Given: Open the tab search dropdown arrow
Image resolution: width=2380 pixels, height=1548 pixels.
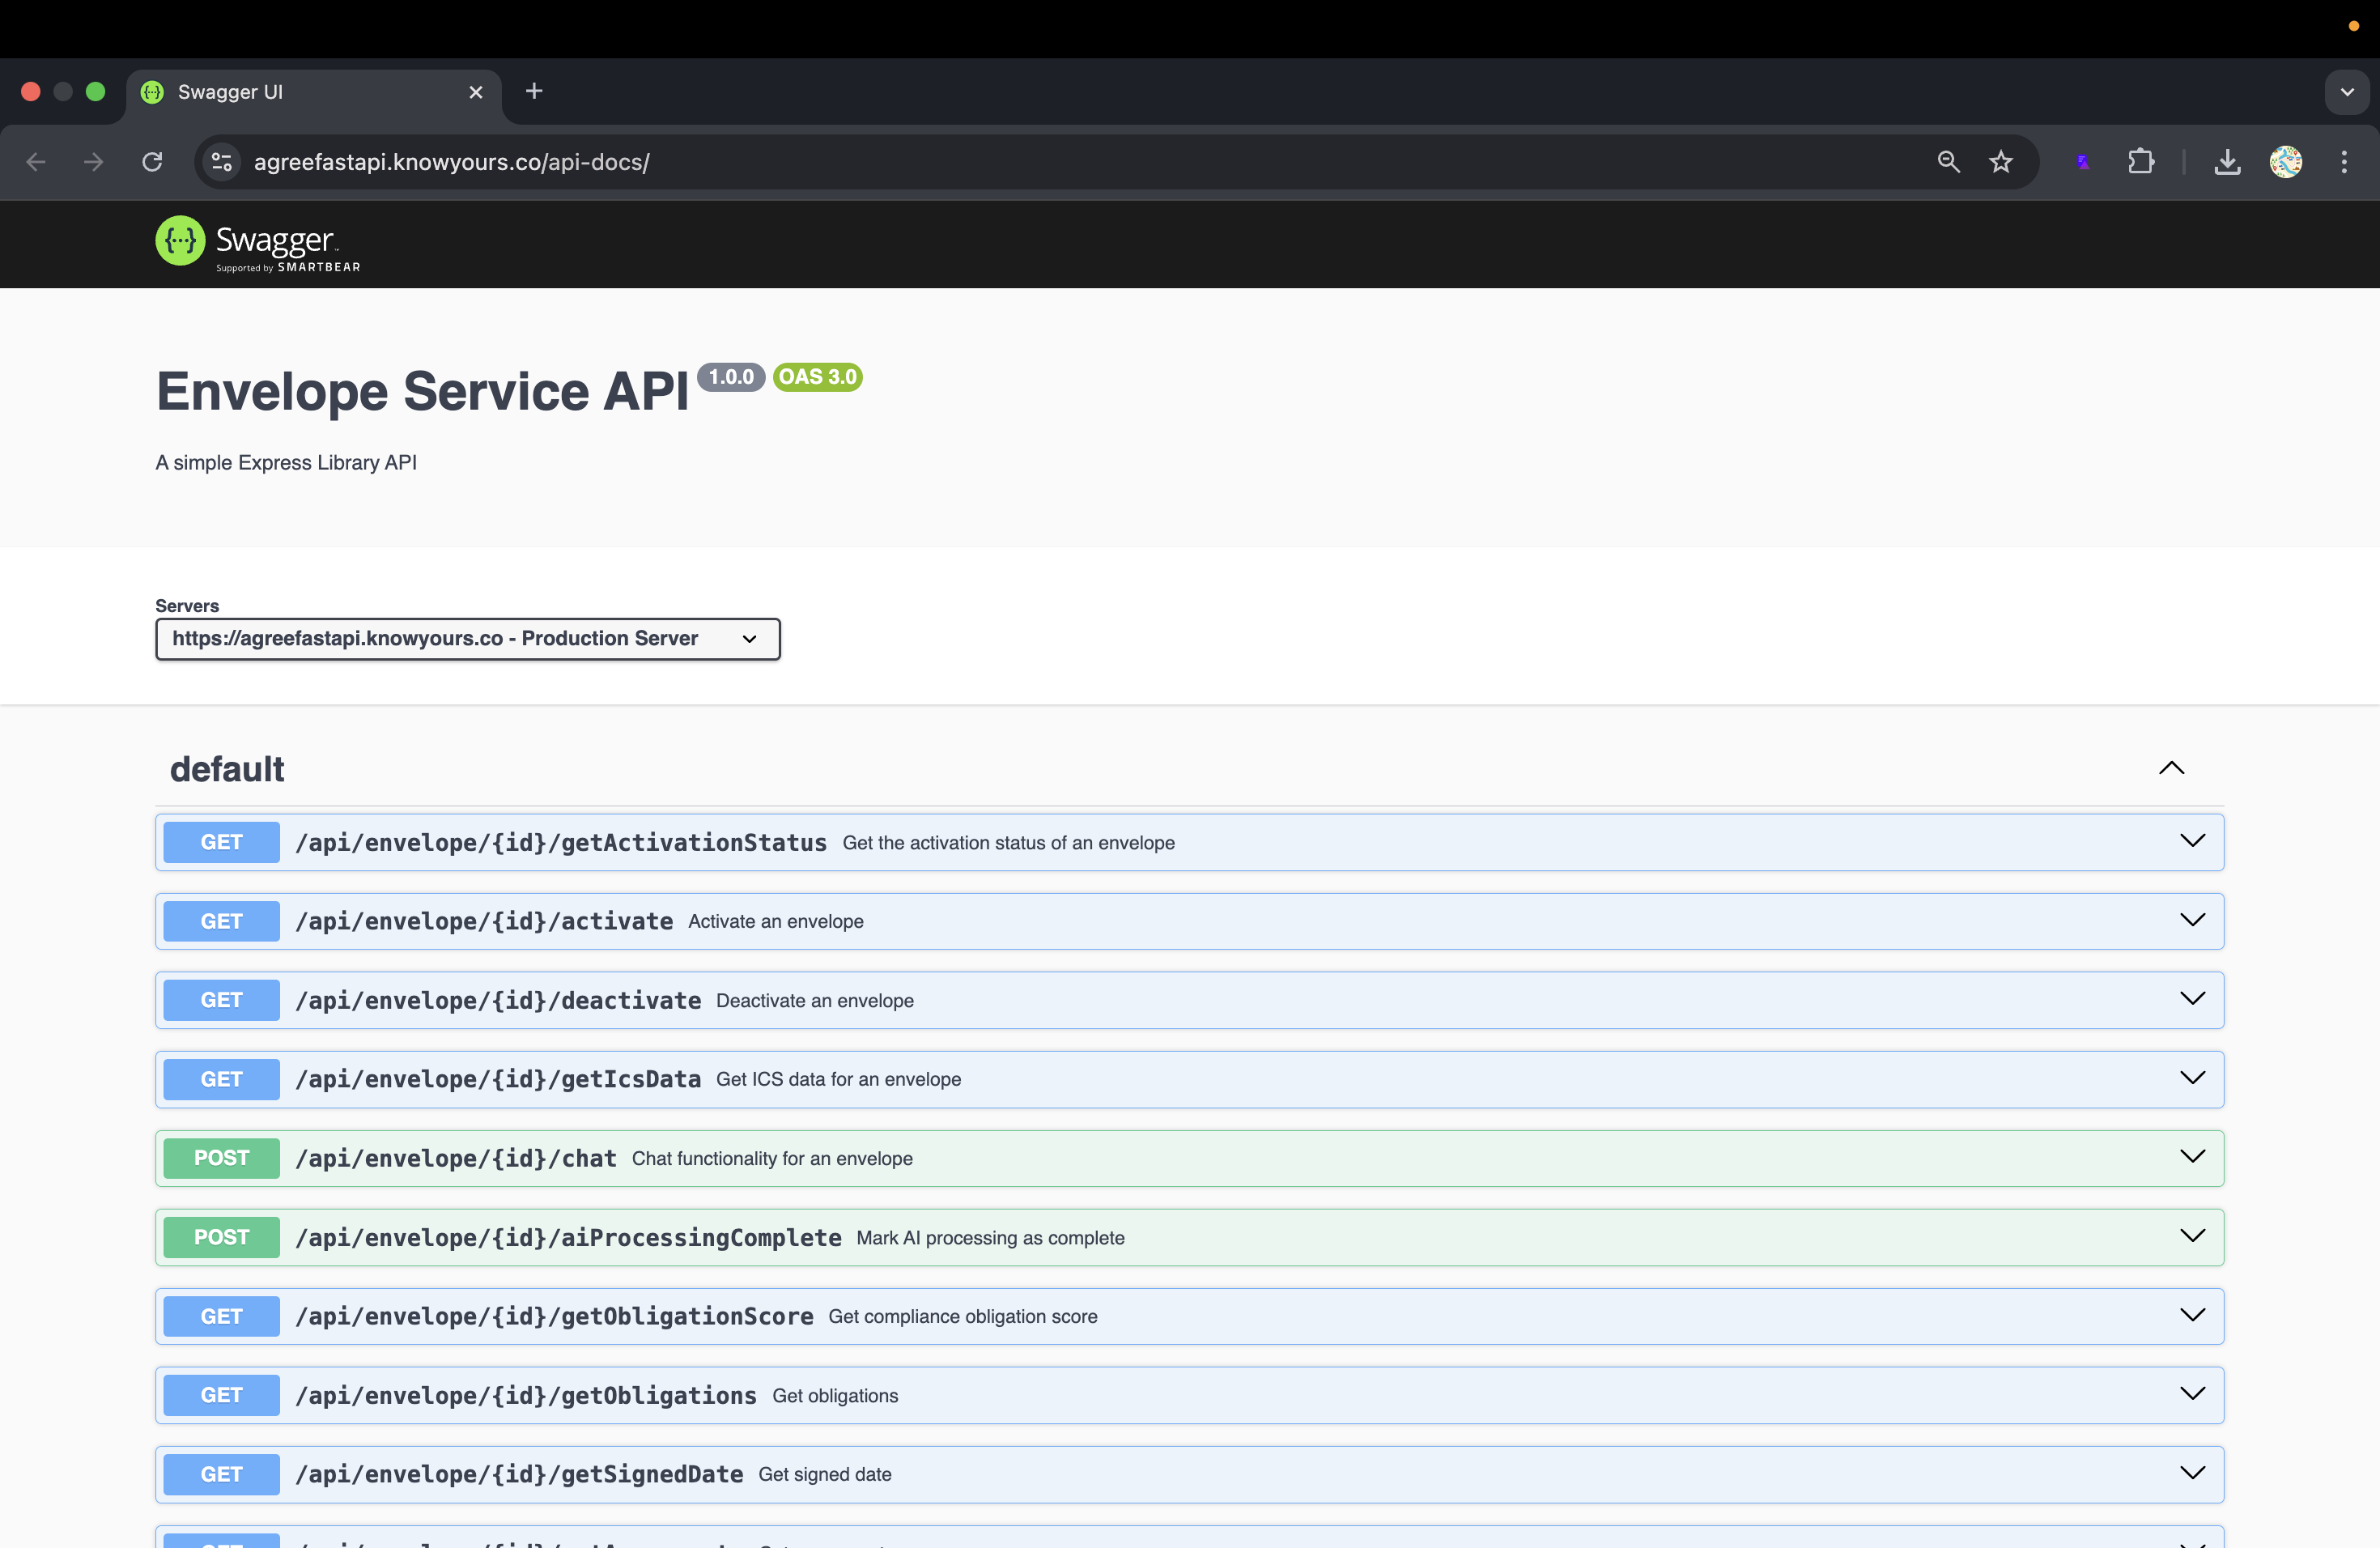Looking at the screenshot, I should tap(2347, 92).
